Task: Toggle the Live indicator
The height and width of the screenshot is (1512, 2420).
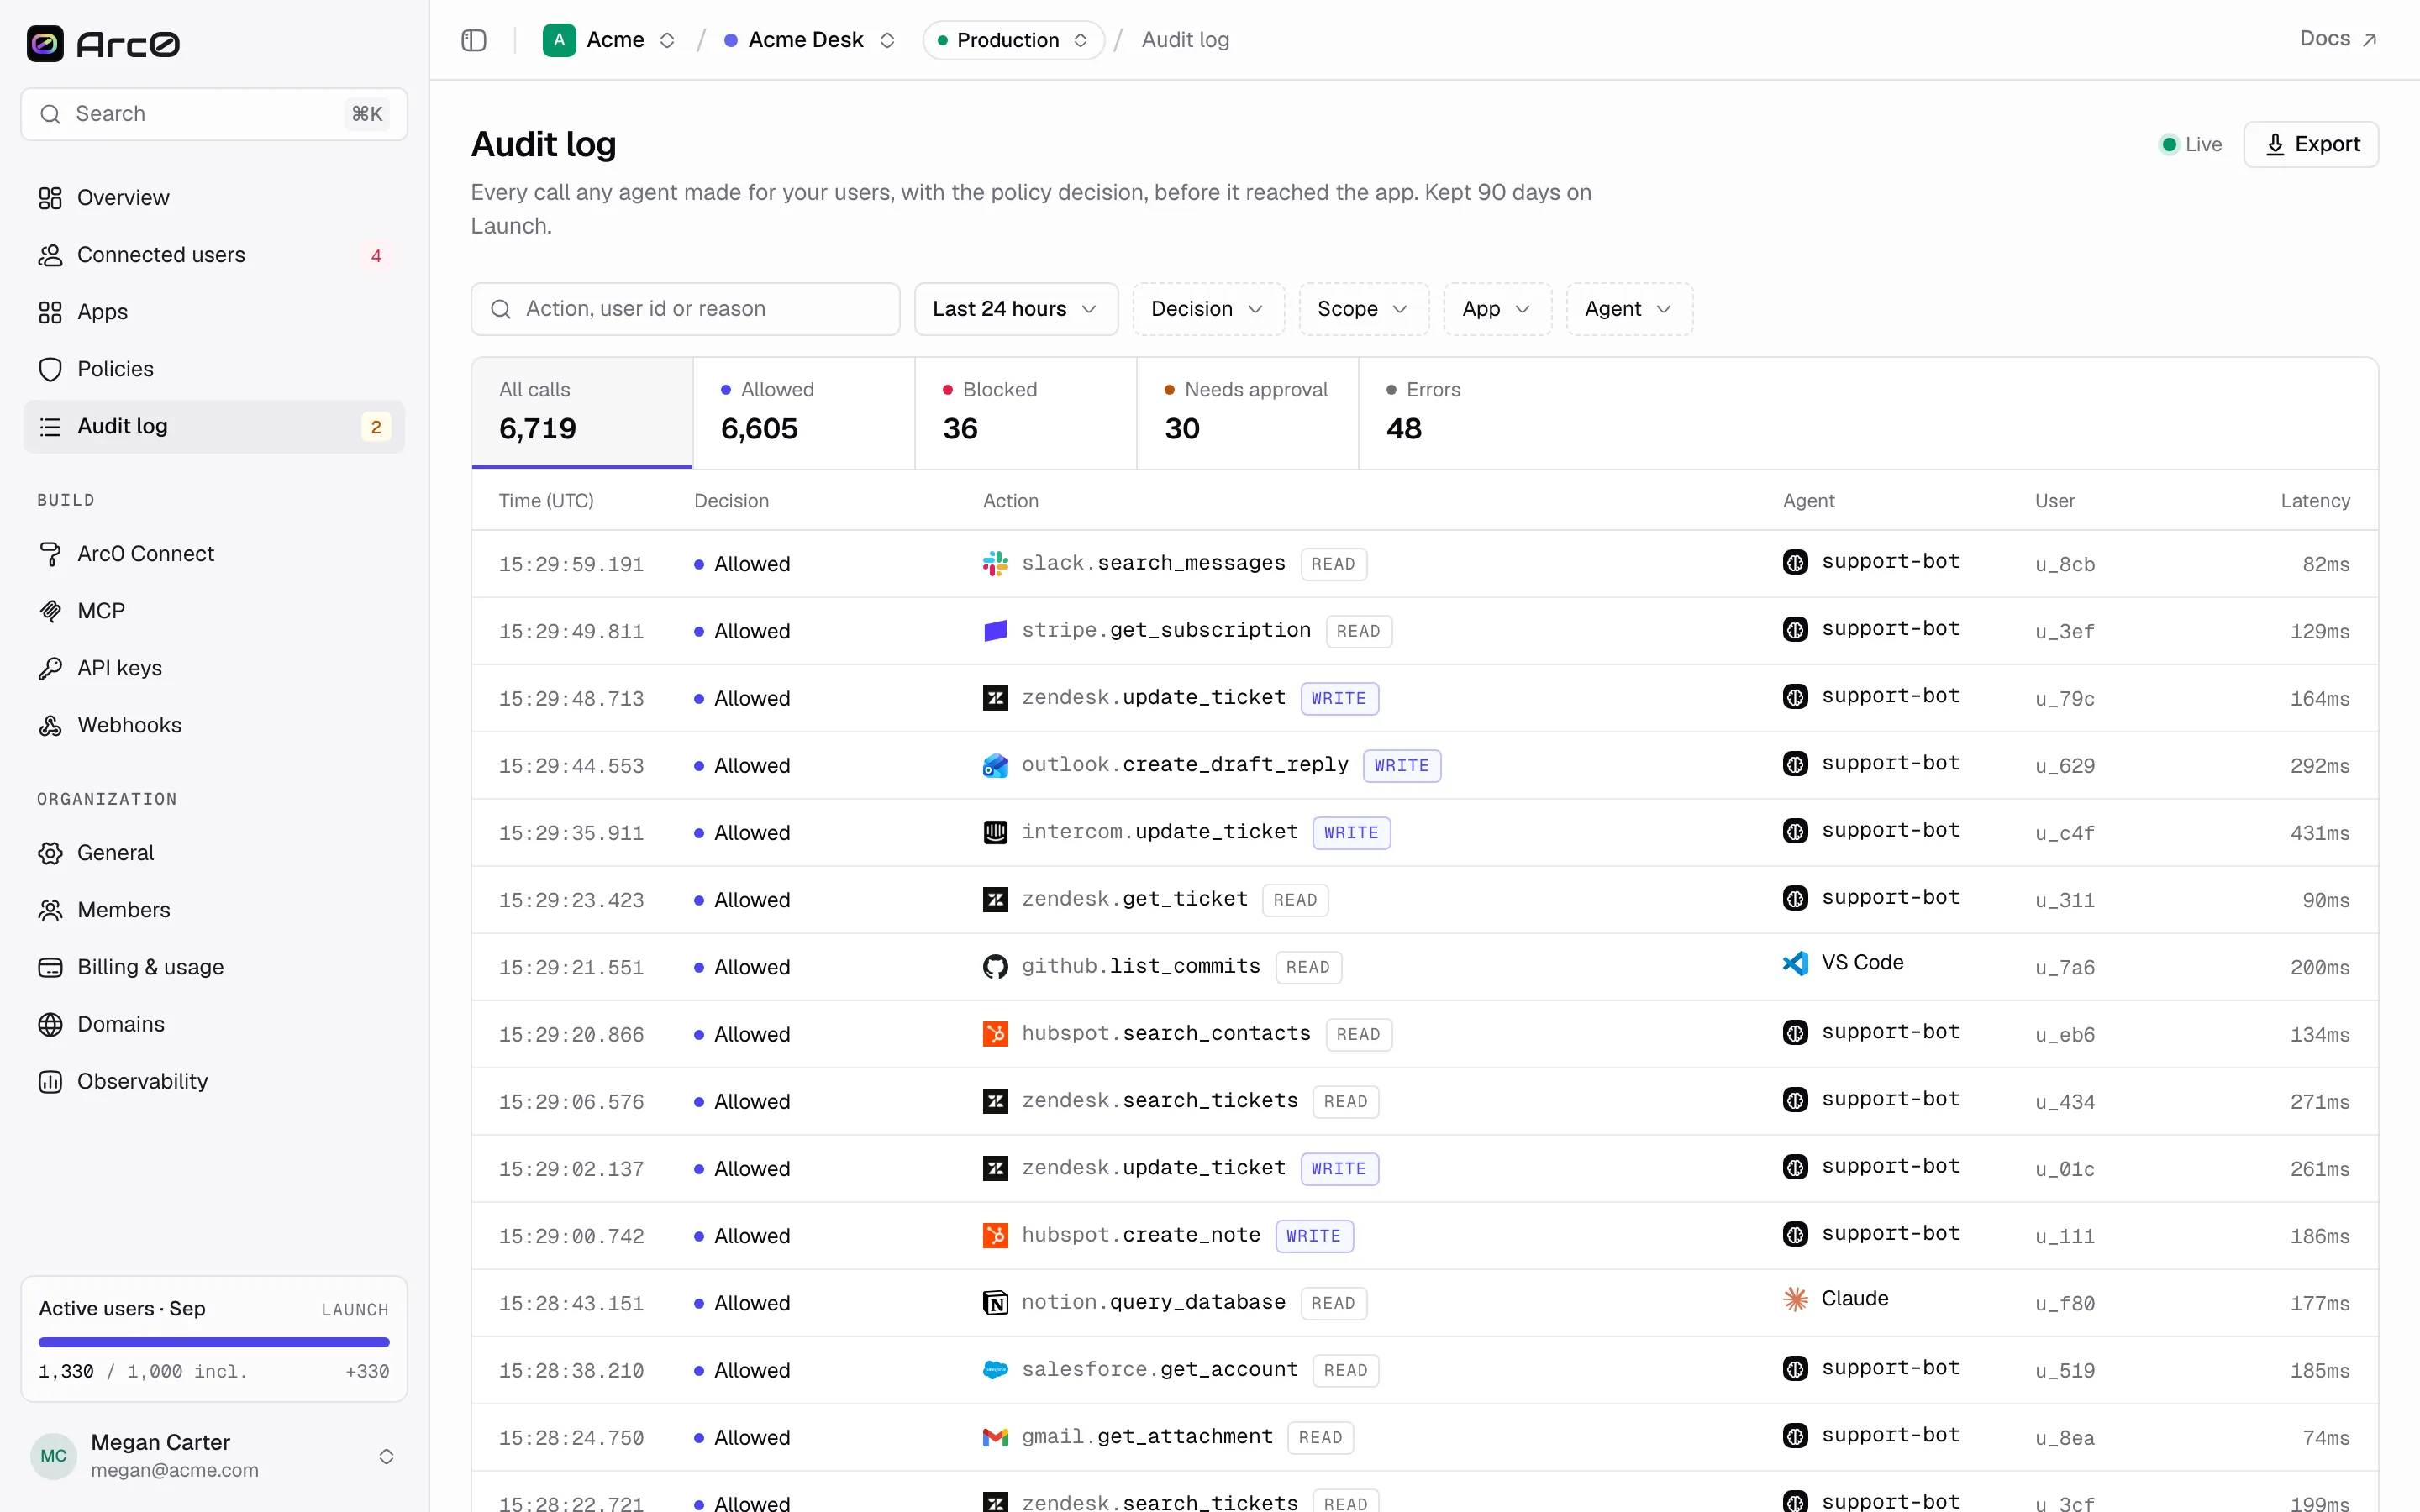Action: tap(2190, 145)
